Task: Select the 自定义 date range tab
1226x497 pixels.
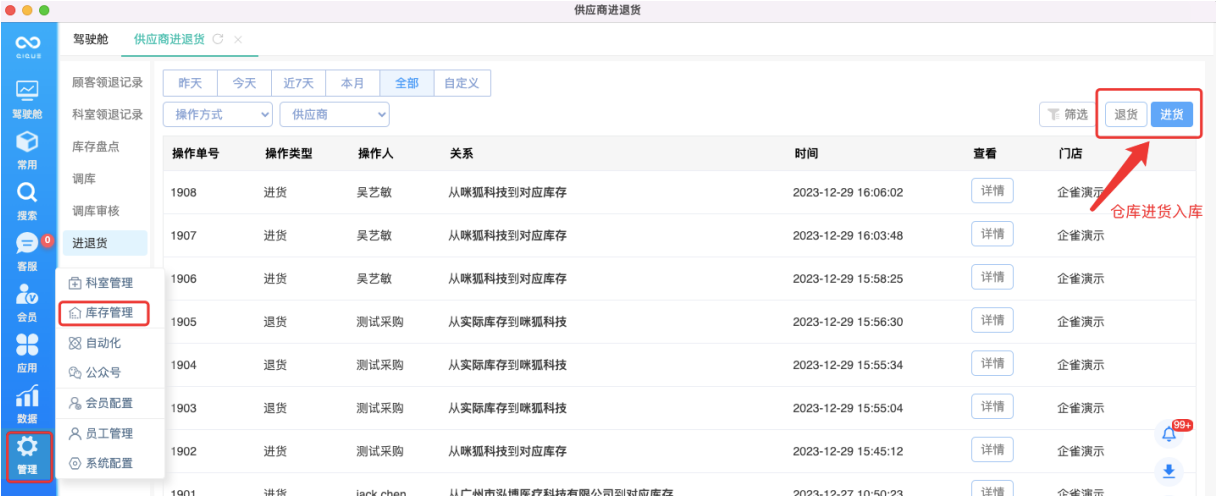Action: coord(462,83)
